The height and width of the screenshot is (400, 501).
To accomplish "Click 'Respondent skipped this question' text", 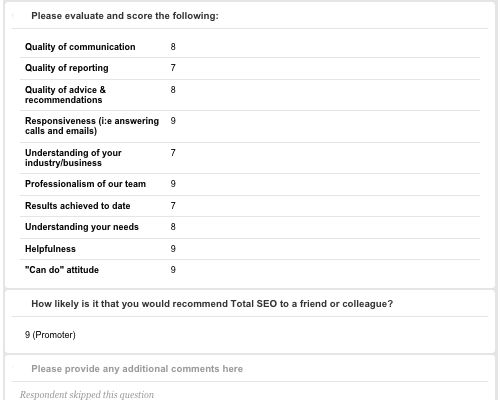I will pos(87,395).
